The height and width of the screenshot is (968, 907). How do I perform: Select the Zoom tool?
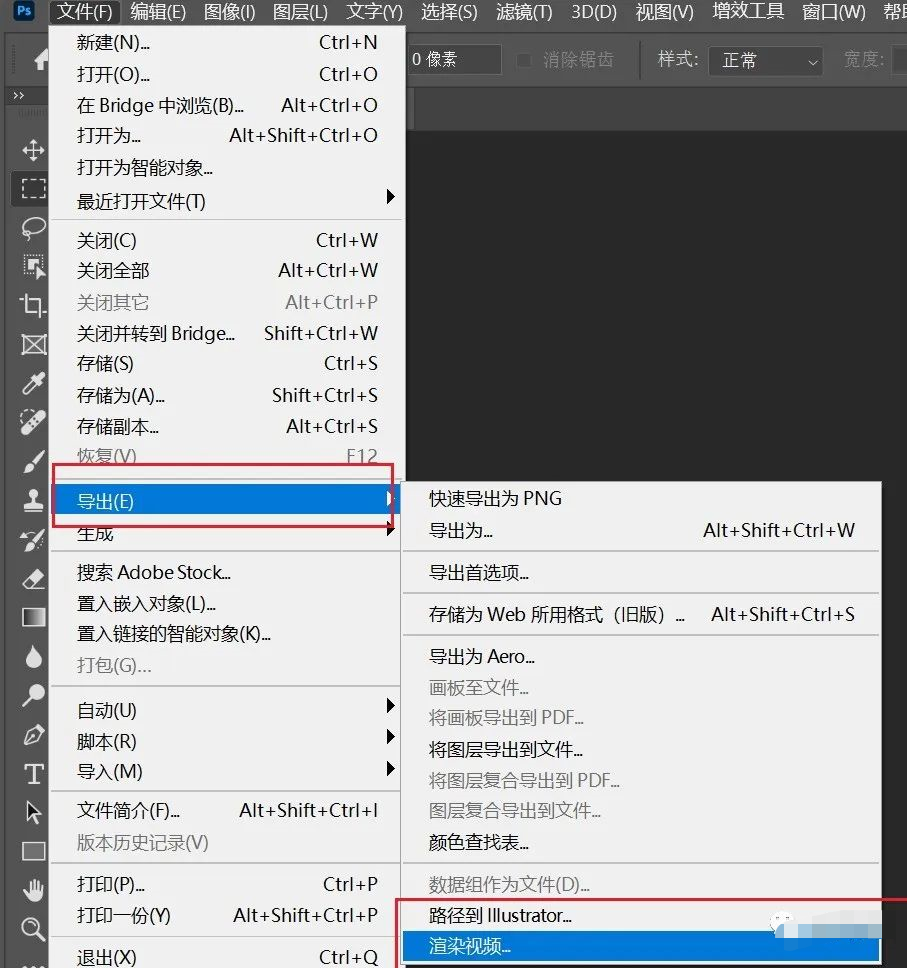click(x=33, y=928)
